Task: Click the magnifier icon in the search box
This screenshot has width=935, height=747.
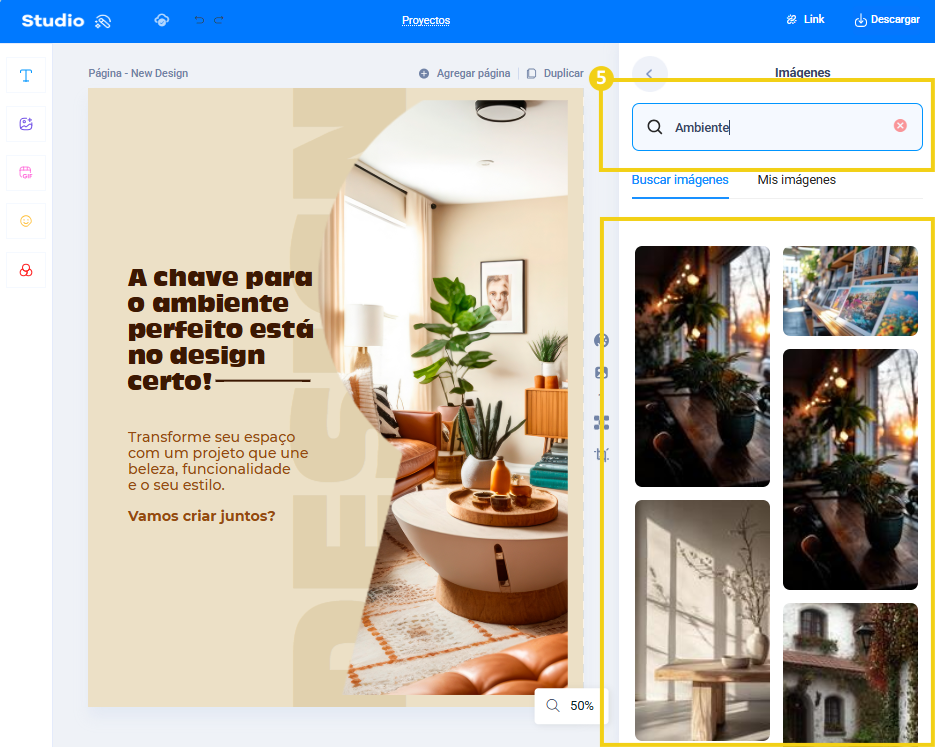Action: (x=655, y=127)
